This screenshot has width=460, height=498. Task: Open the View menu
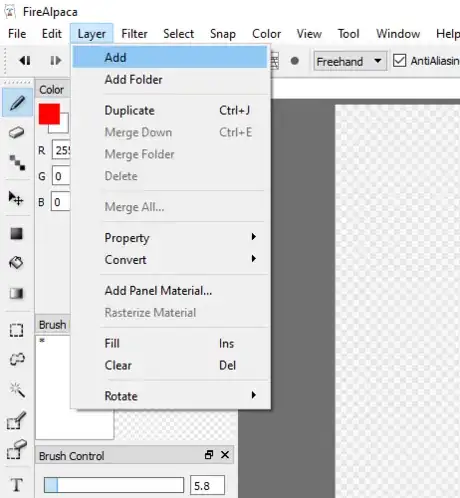click(x=309, y=34)
